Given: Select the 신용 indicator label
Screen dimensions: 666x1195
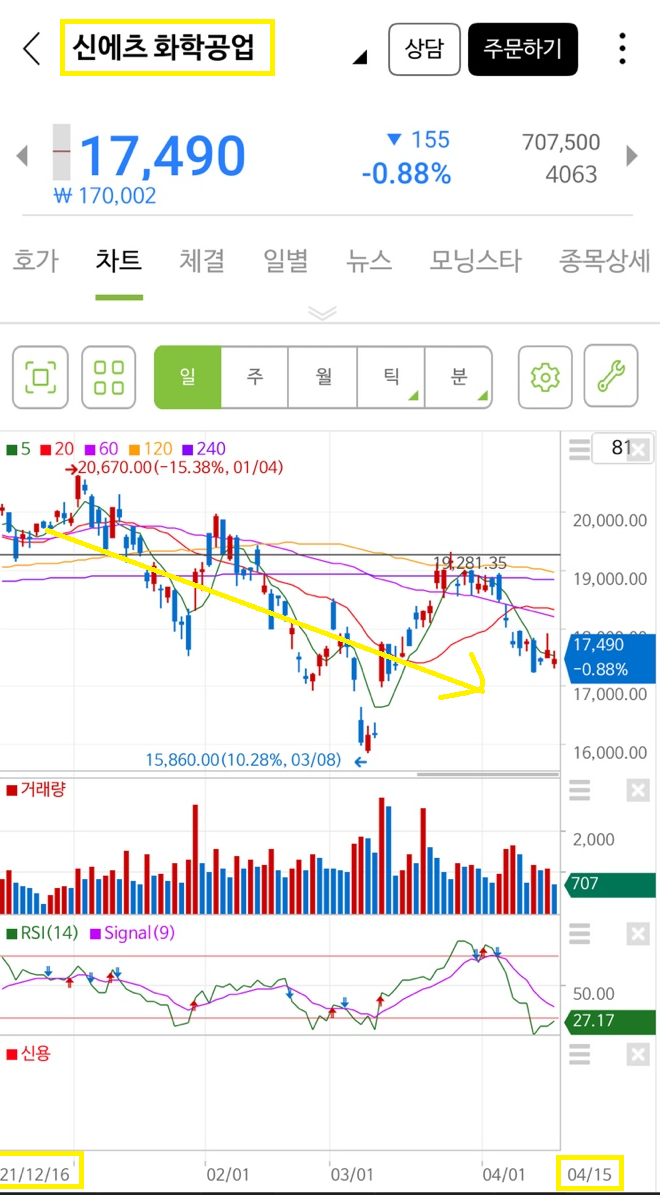Looking at the screenshot, I should click(28, 1054).
